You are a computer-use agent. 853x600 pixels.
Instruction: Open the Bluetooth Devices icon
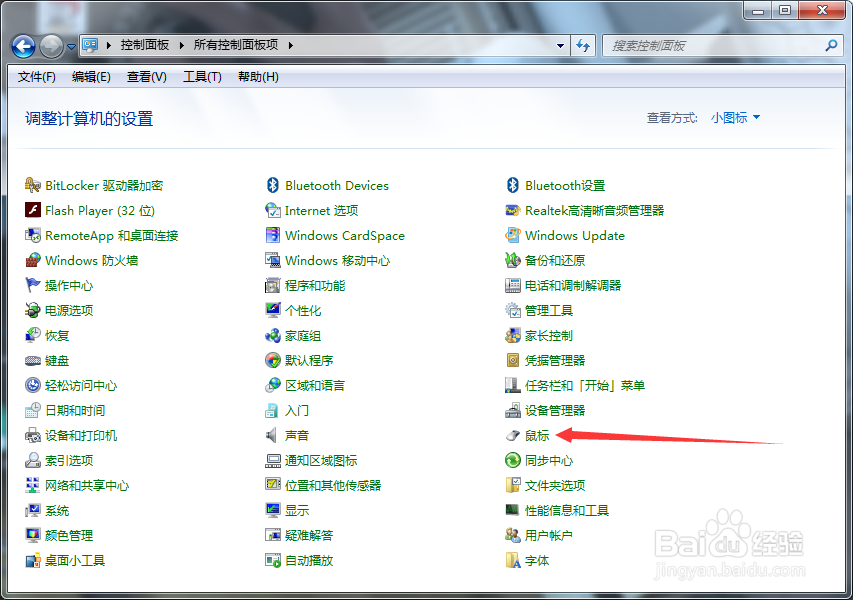point(273,185)
